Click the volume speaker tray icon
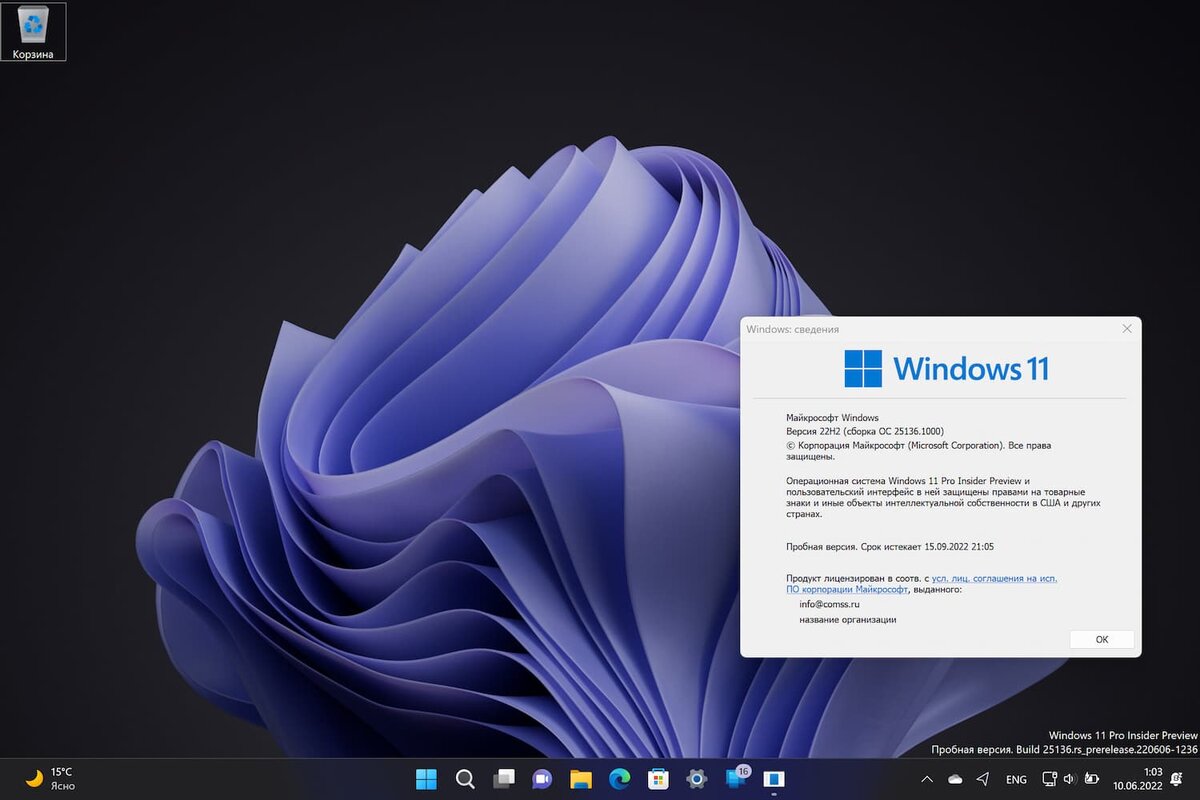The image size is (1200, 800). click(1069, 779)
